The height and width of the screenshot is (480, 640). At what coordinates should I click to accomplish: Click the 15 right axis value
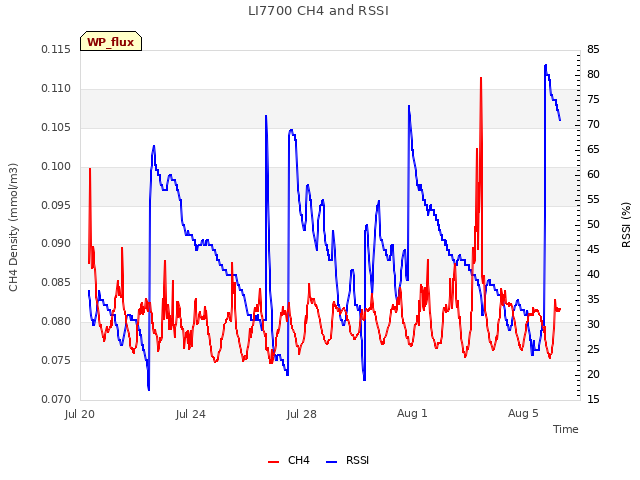pyautogui.click(x=593, y=399)
